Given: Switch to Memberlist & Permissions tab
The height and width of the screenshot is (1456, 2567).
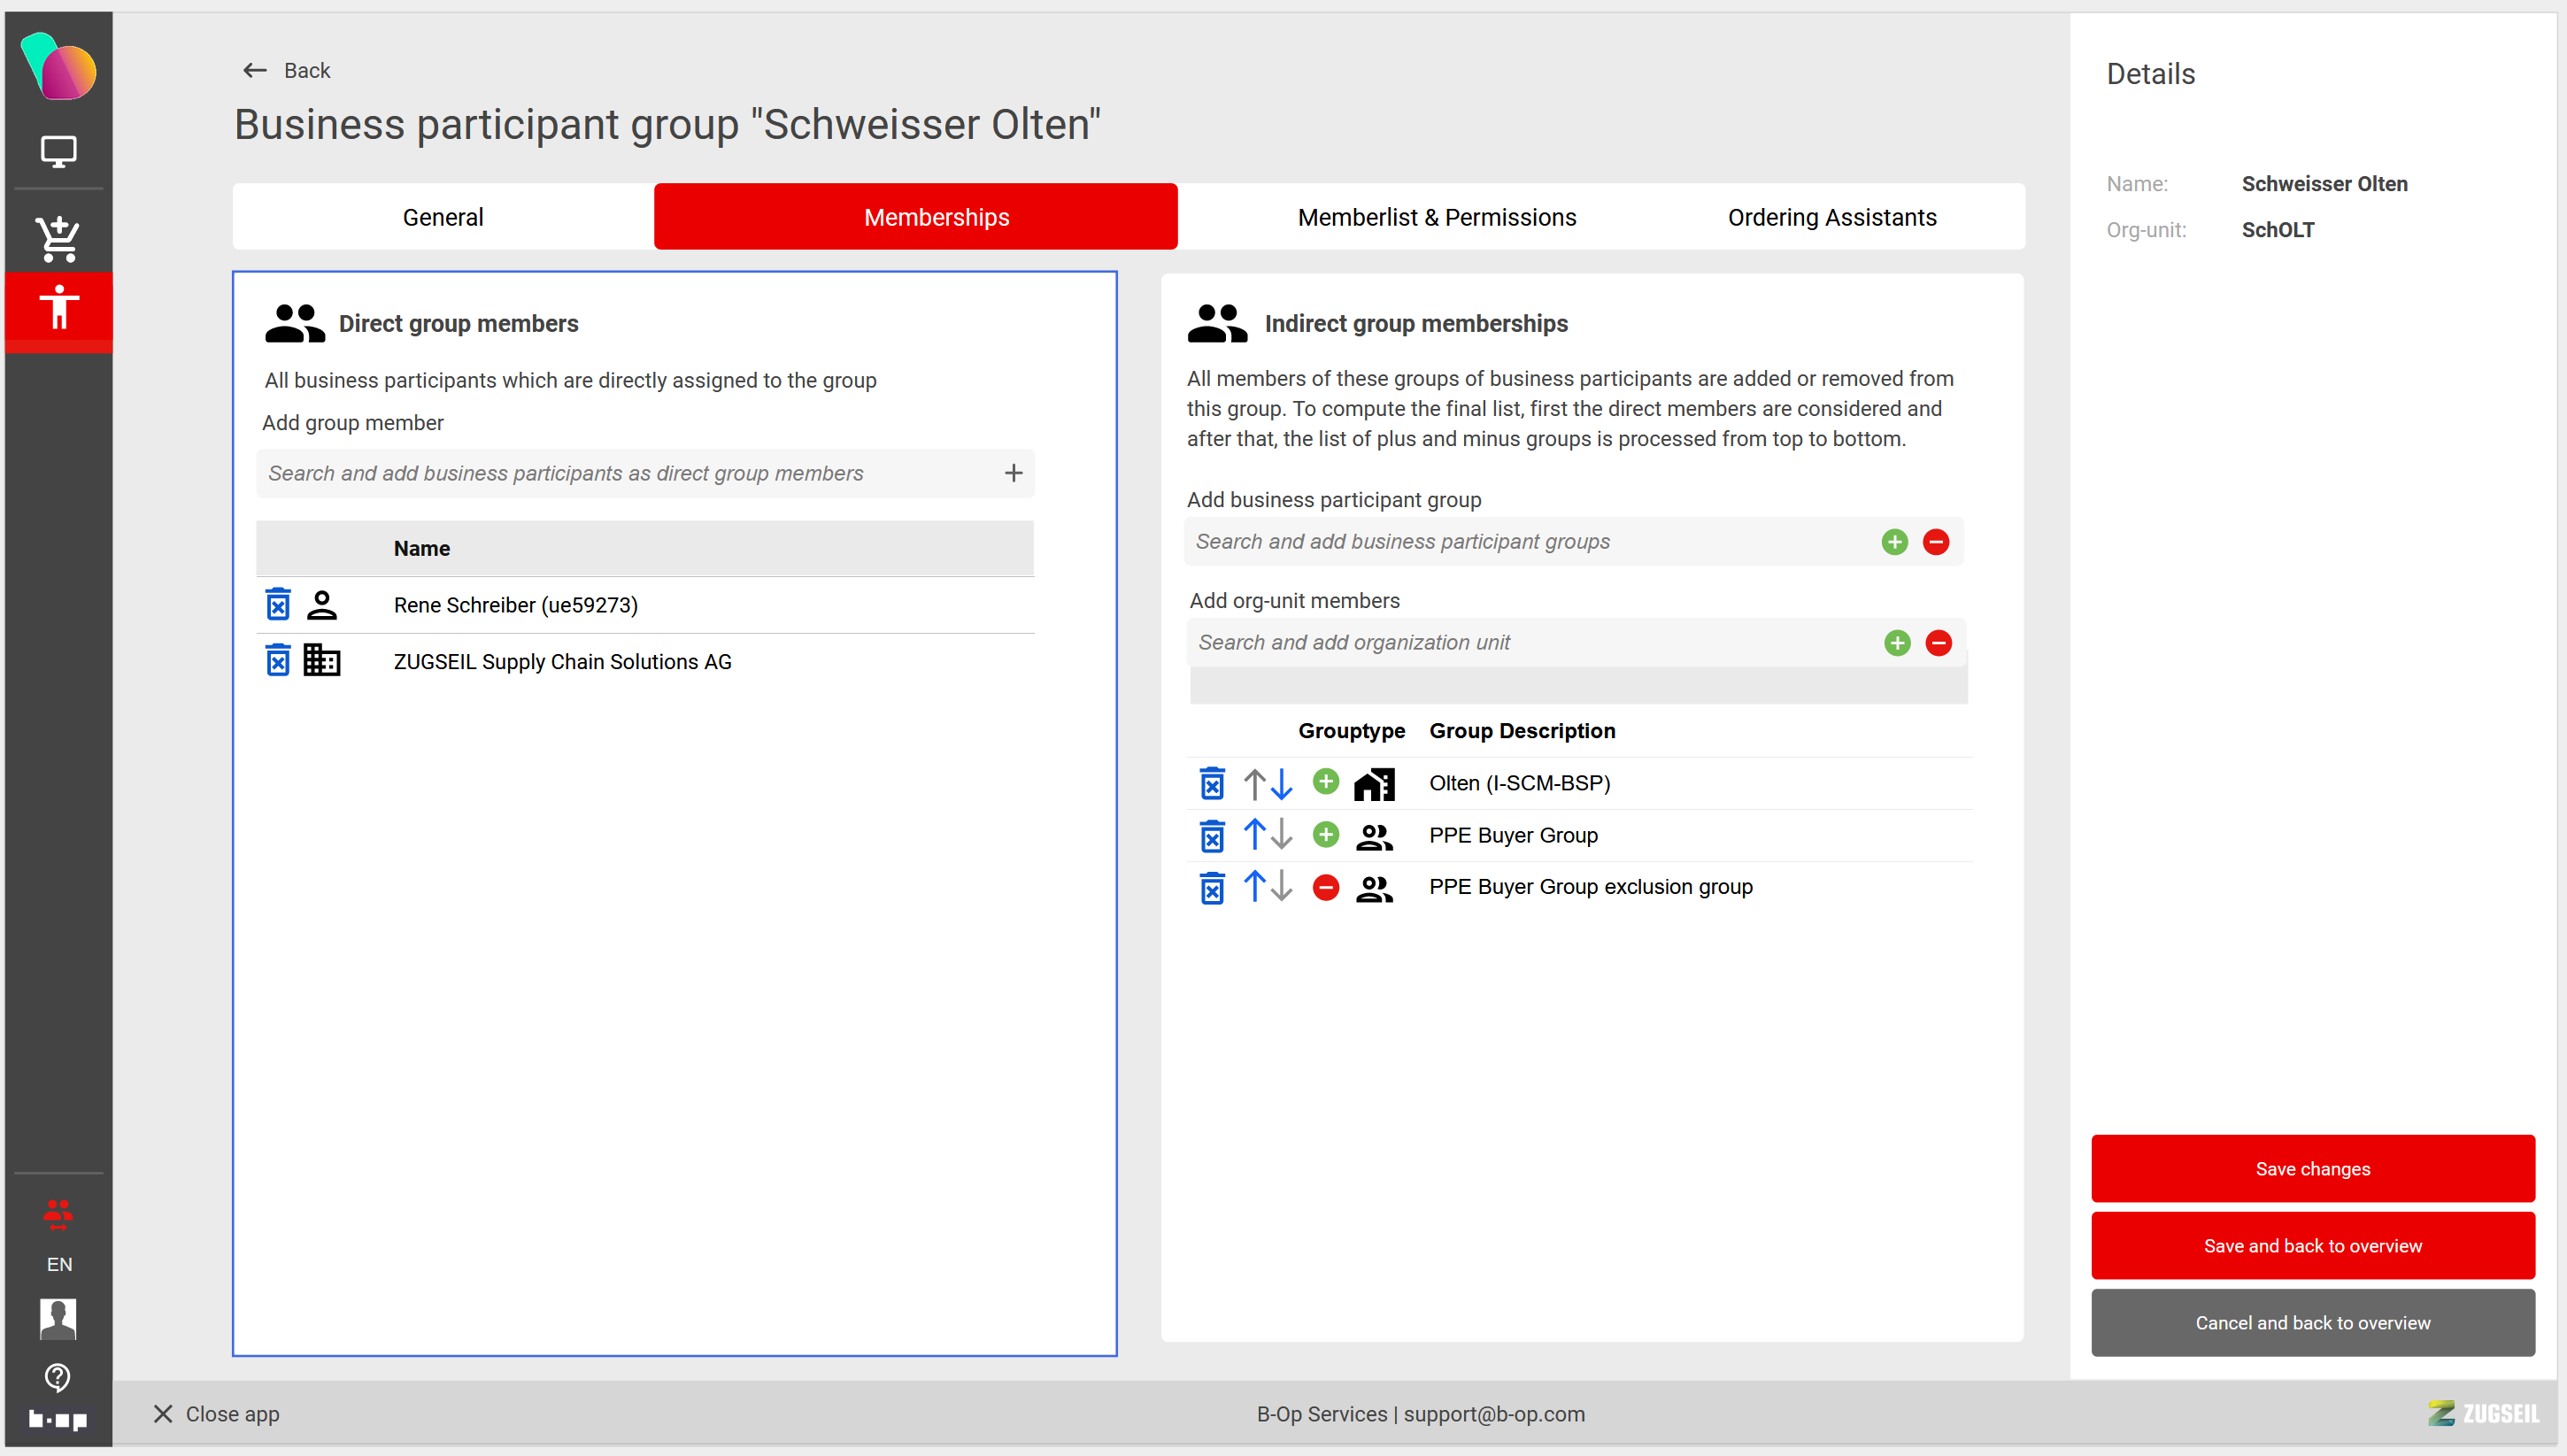Looking at the screenshot, I should pos(1436,217).
